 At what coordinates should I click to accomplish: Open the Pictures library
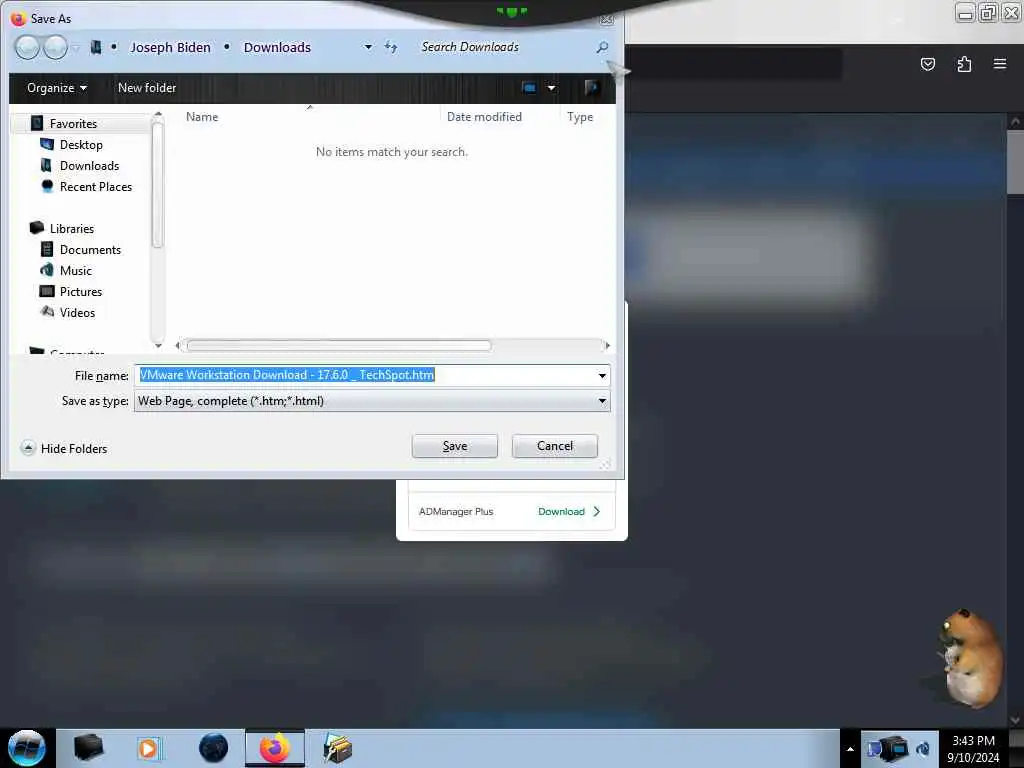pyautogui.click(x=81, y=291)
